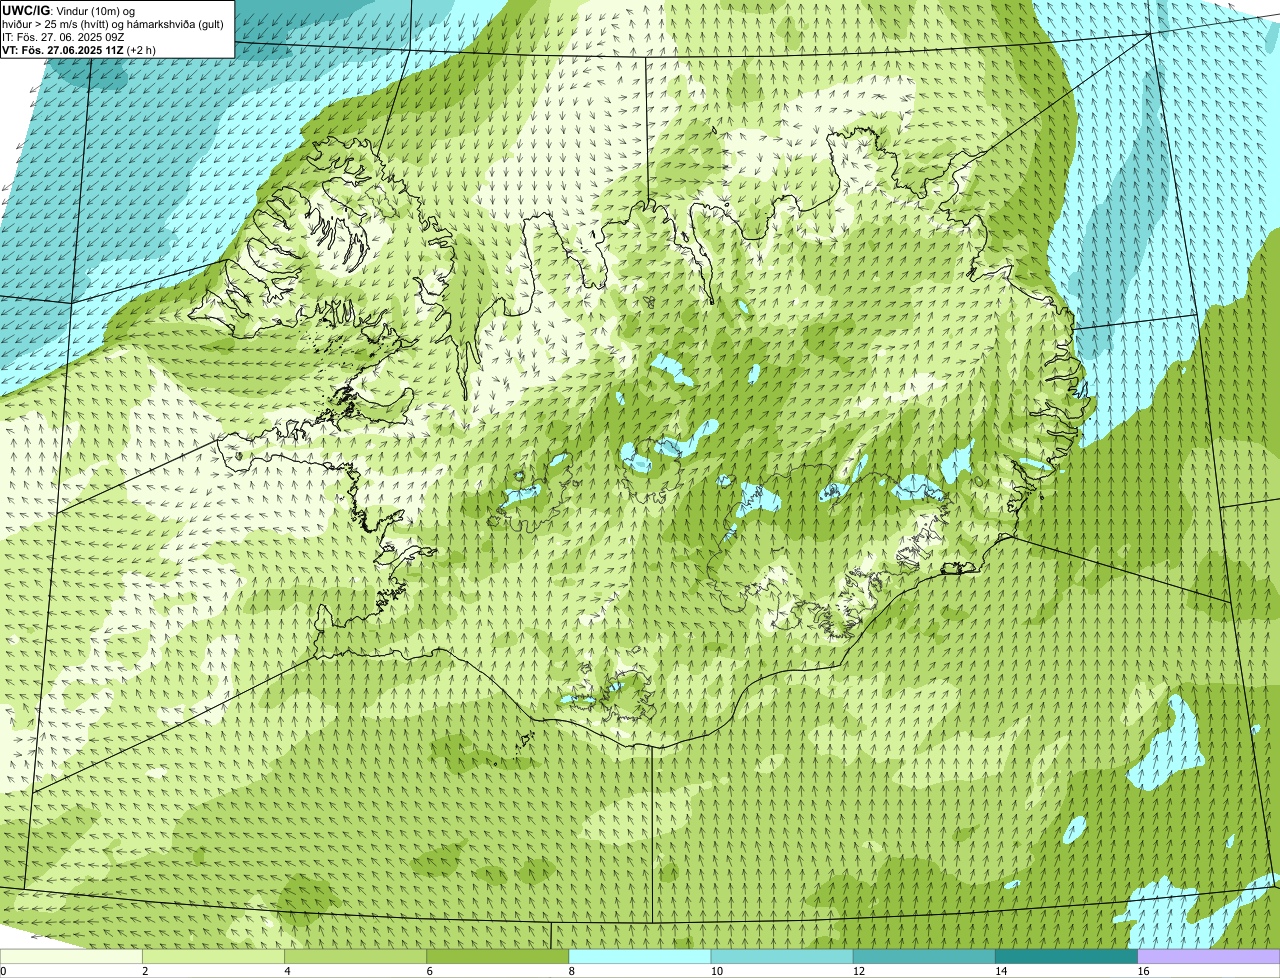Click the 6–8 darker green legend segment
This screenshot has width=1280, height=978.
(x=498, y=957)
